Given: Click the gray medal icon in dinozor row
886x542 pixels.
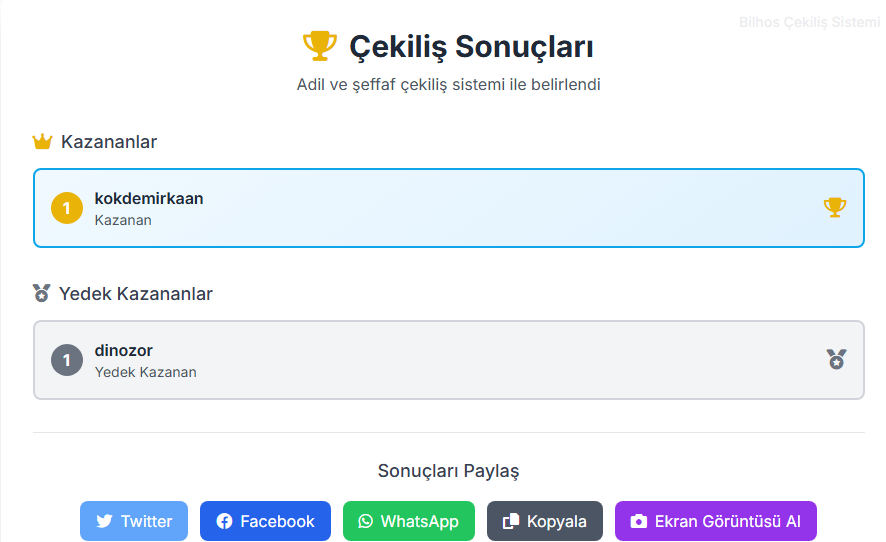Looking at the screenshot, I should coord(836,359).
